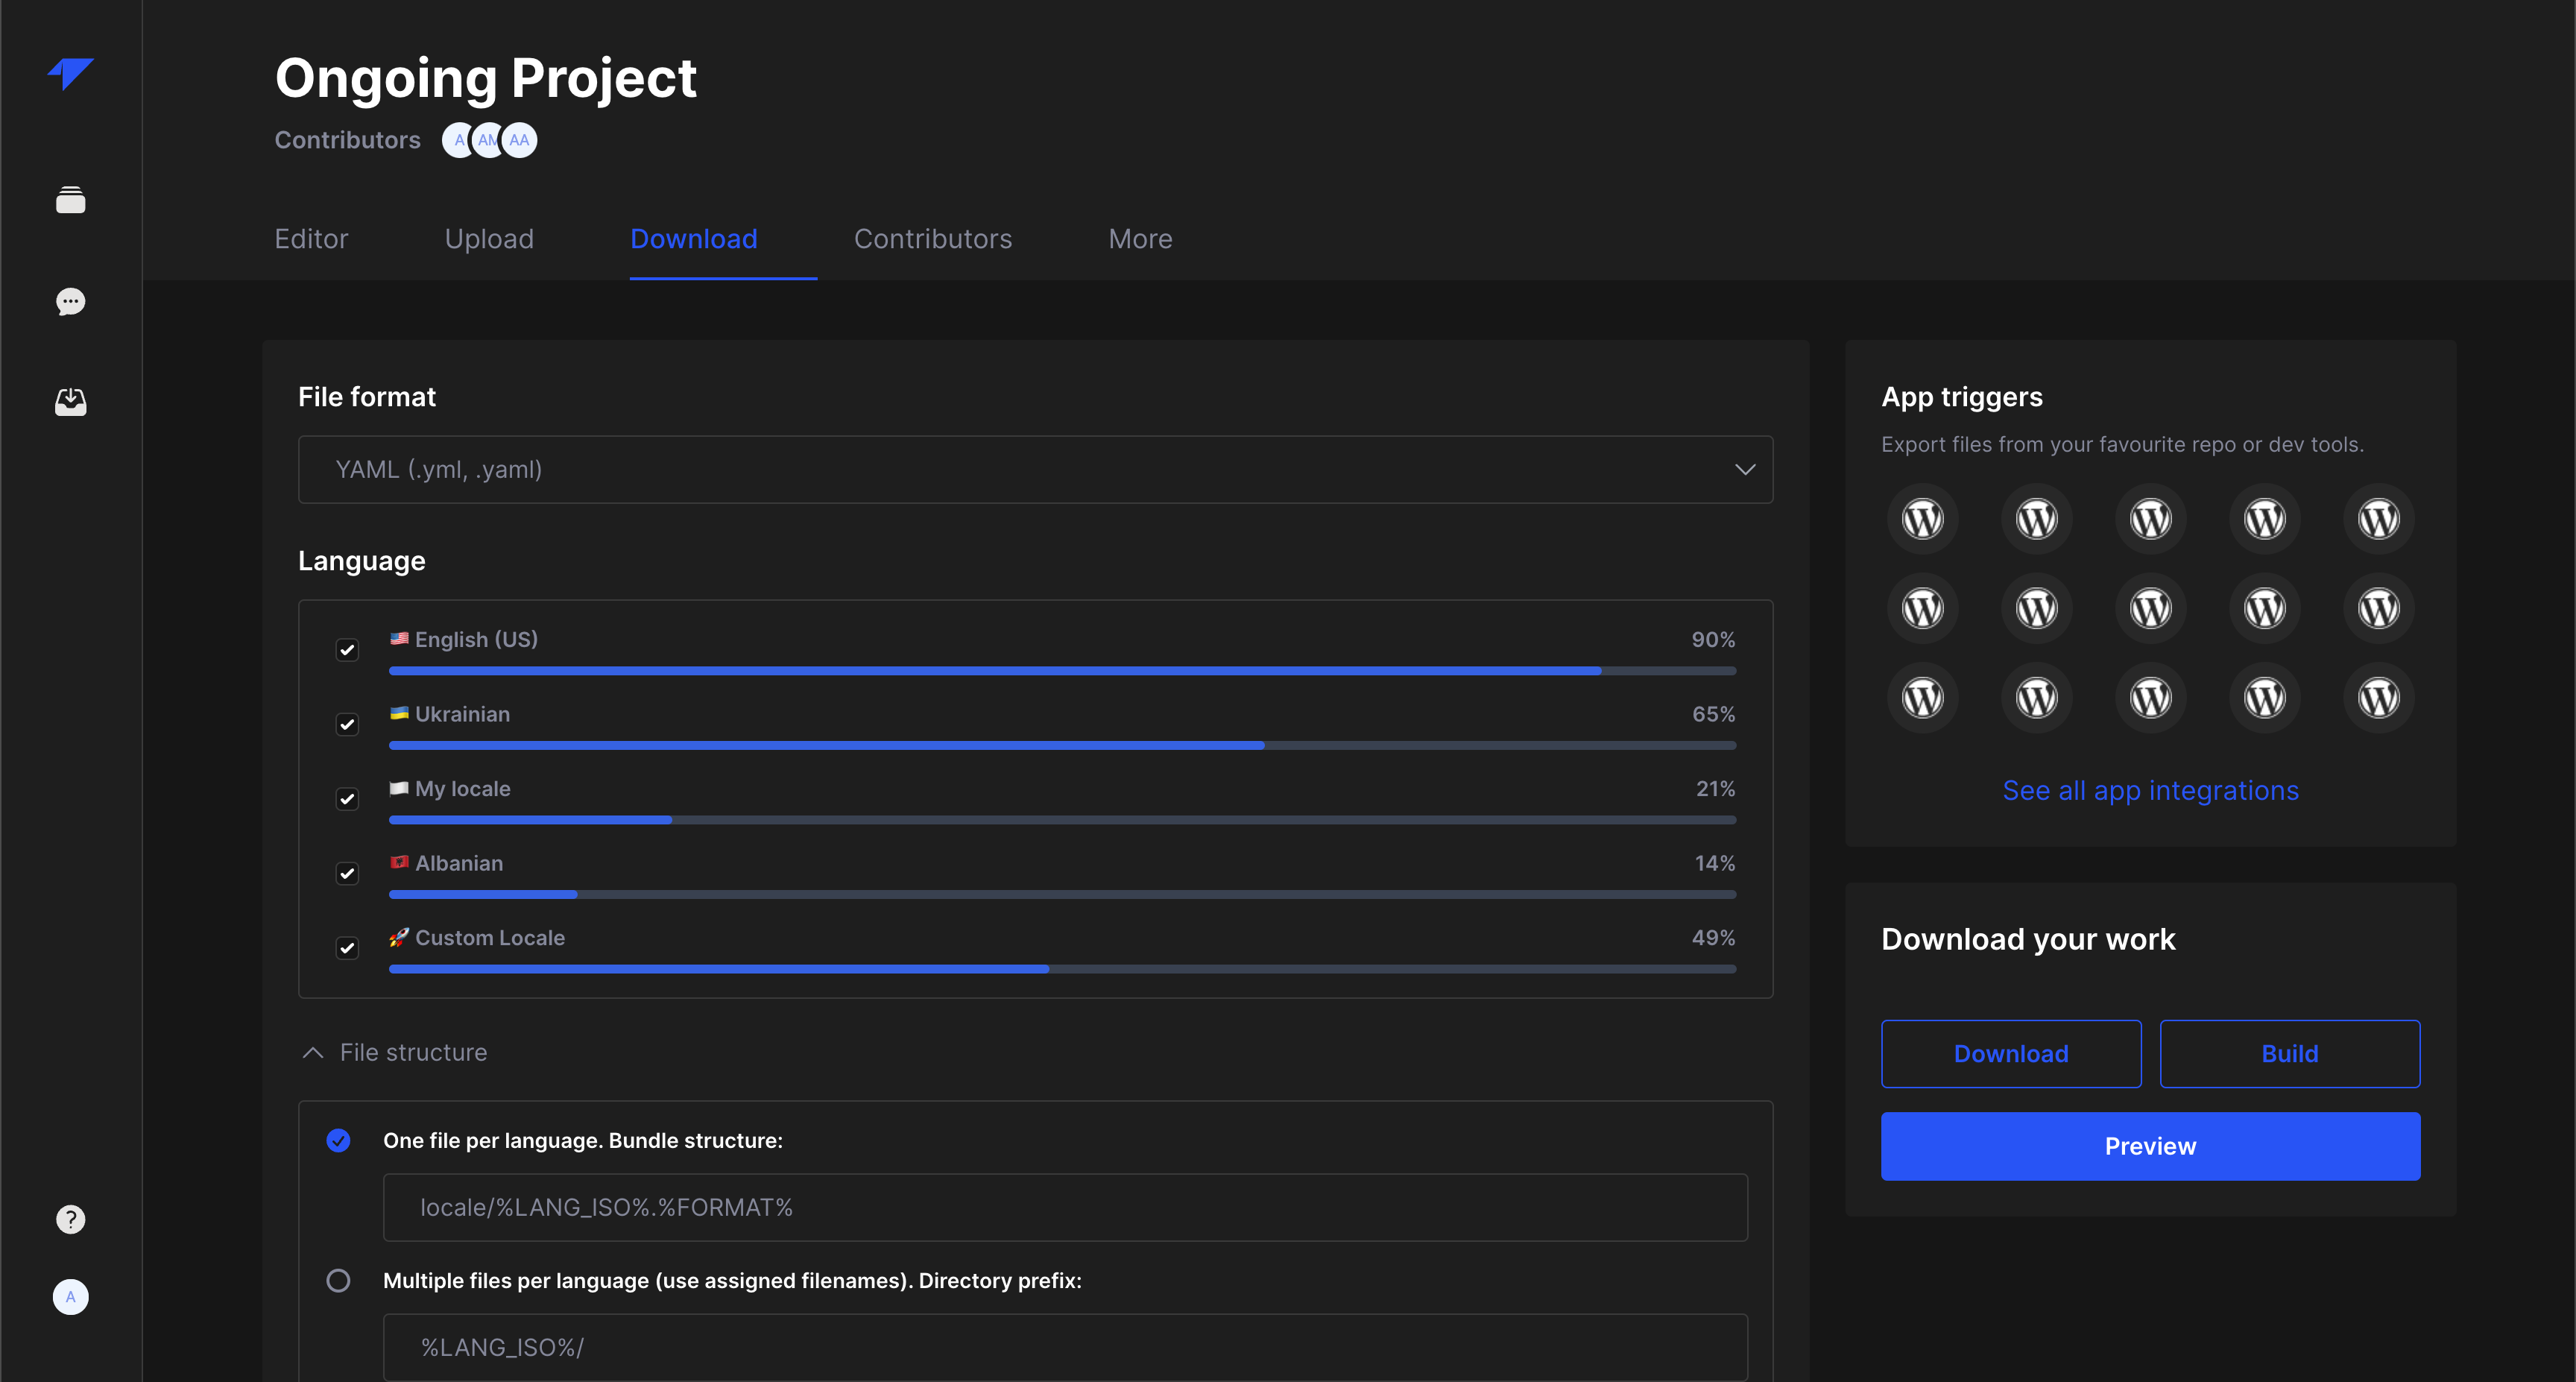This screenshot has height=1382, width=2576.
Task: Click third WordPress icon in middle row
Action: [x=2150, y=608]
